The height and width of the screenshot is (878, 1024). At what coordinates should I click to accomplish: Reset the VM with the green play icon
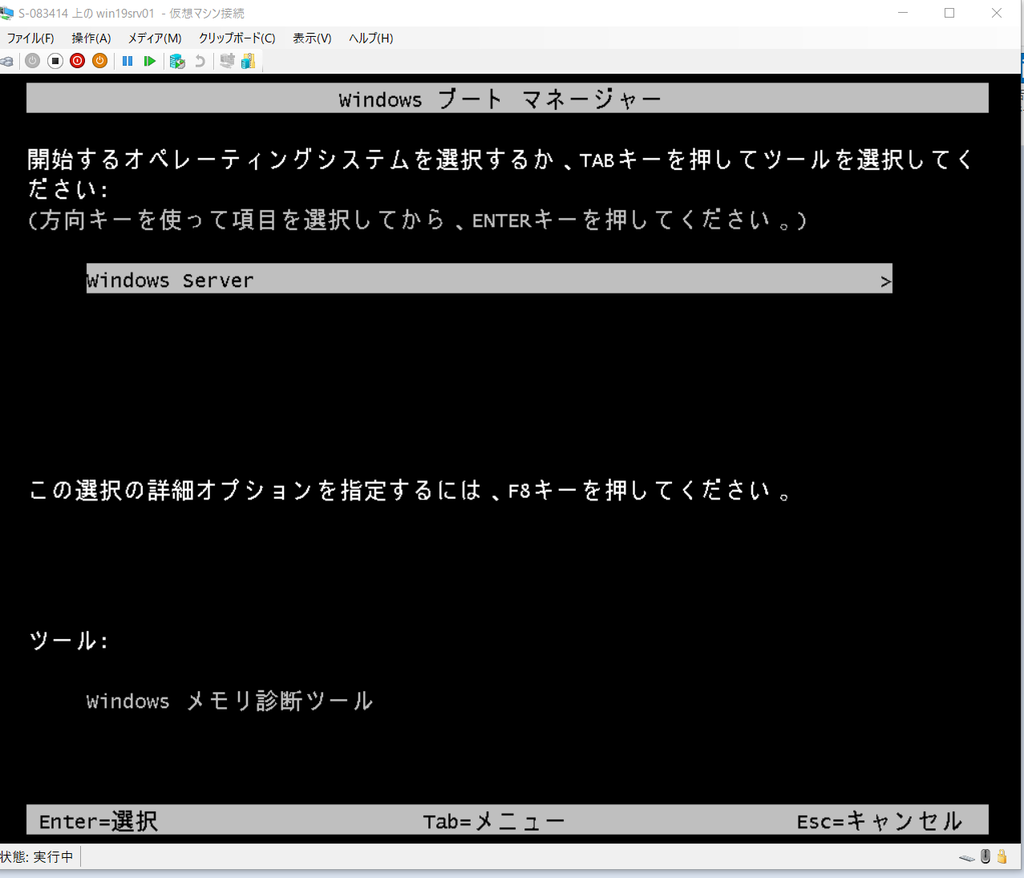coord(150,61)
